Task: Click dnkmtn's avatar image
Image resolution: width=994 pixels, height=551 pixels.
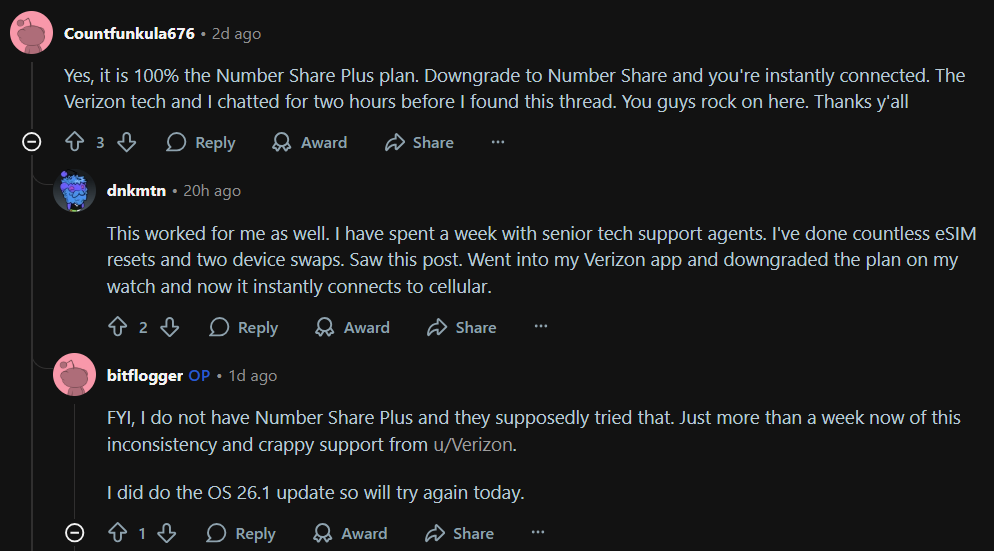Action: [x=74, y=190]
